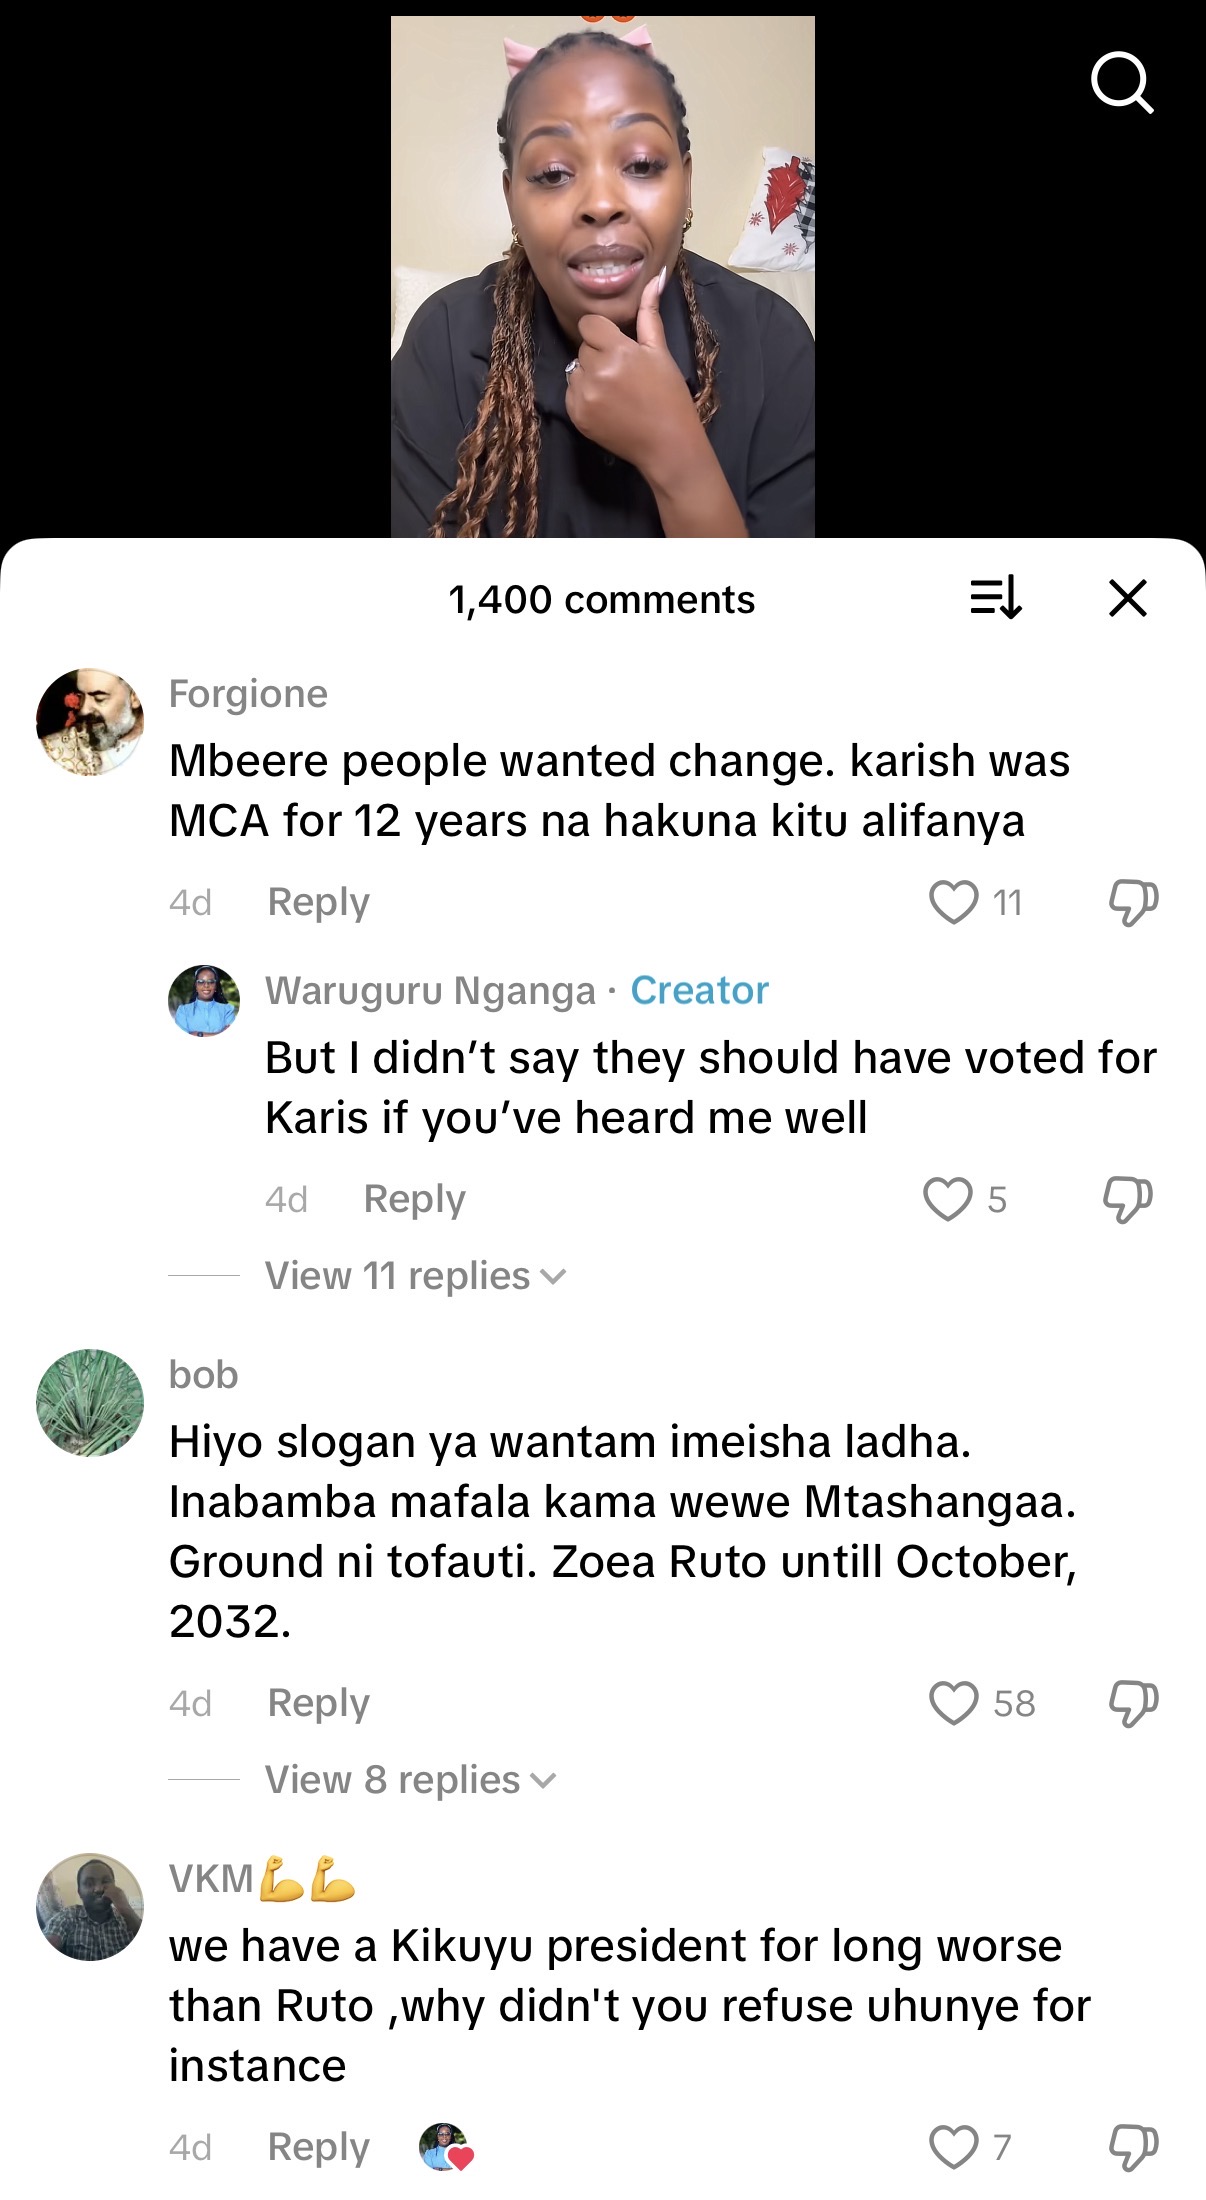Close the comments panel
The image size is (1206, 2200).
pyautogui.click(x=1128, y=599)
